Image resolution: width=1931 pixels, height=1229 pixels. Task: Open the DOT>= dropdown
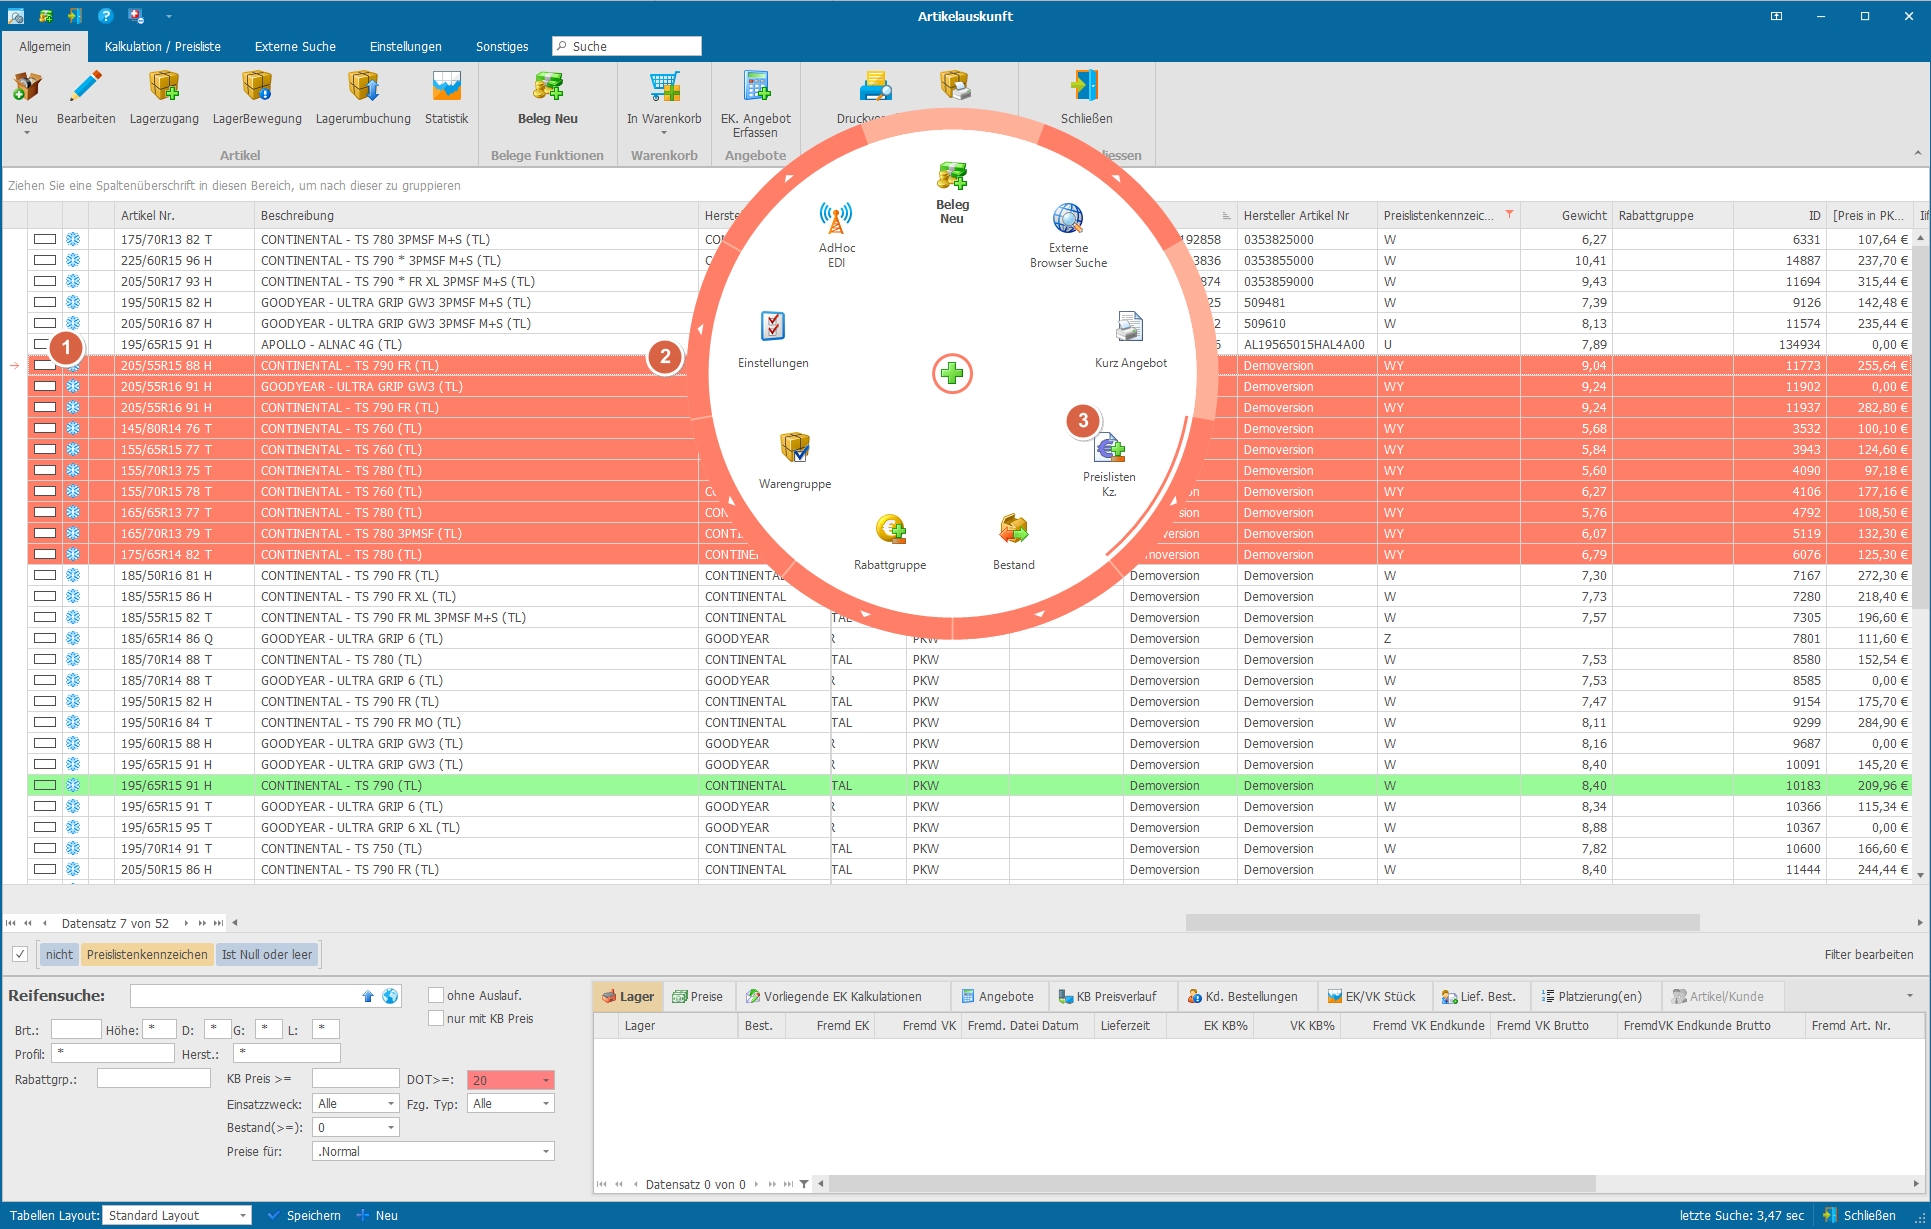point(546,1080)
